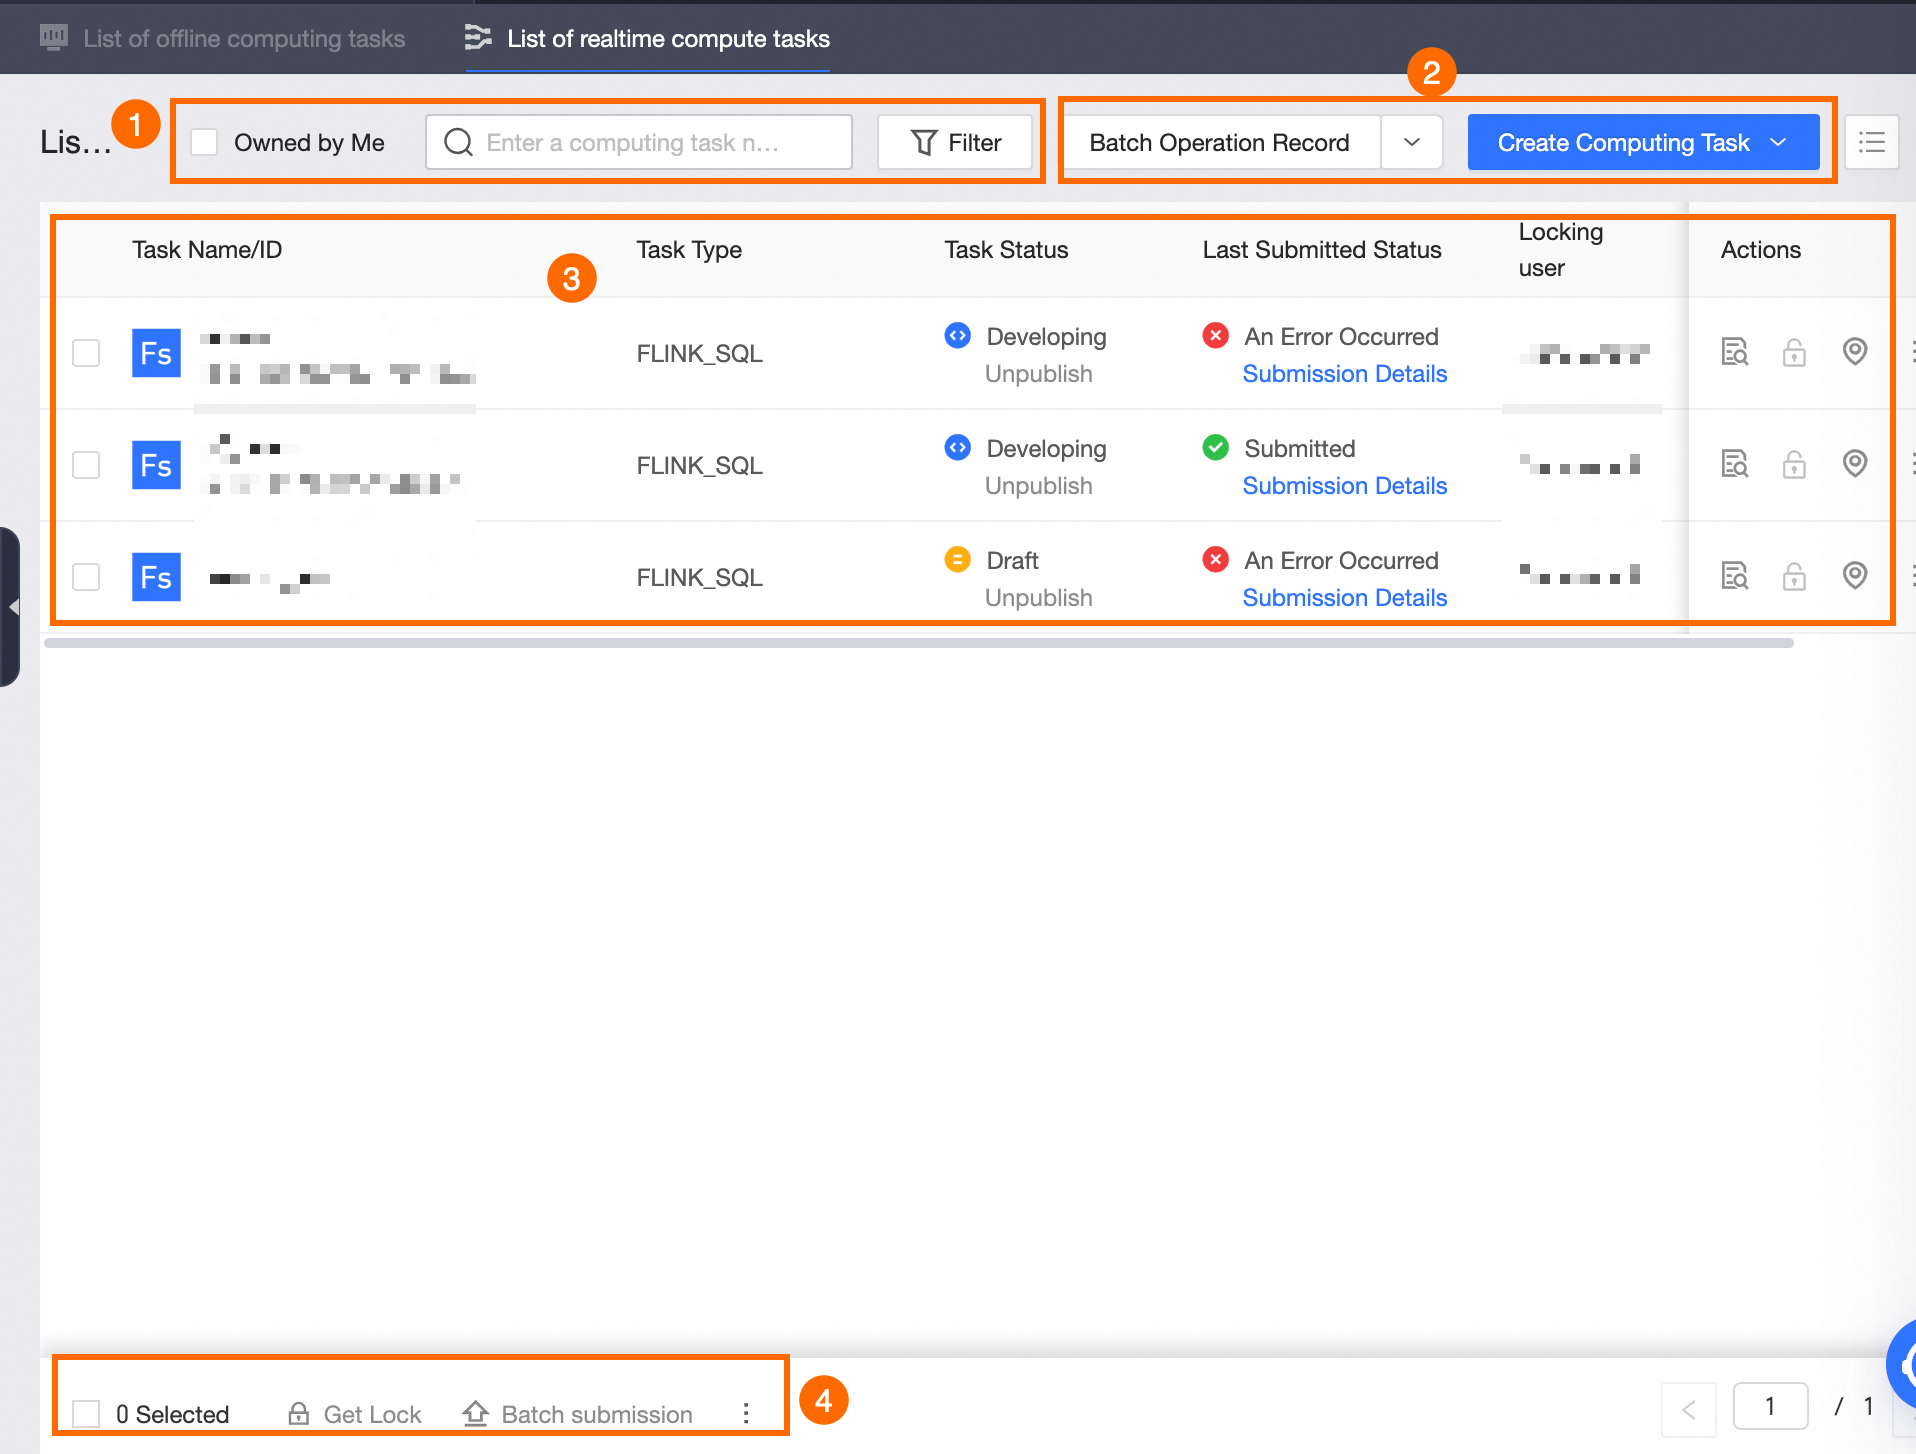Viewport: 1916px width, 1454px height.
Task: Switch to List of offline computing tasks tab
Action: click(x=222, y=38)
